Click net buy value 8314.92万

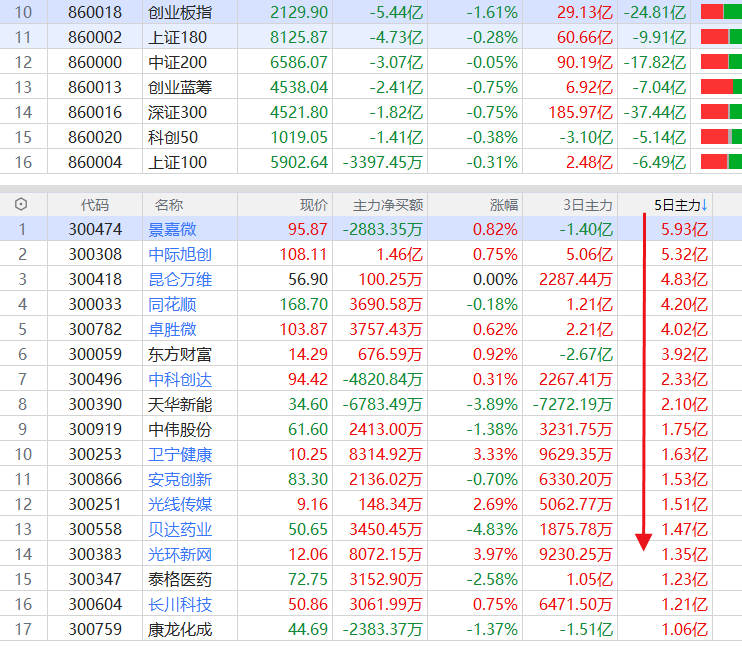tap(386, 455)
